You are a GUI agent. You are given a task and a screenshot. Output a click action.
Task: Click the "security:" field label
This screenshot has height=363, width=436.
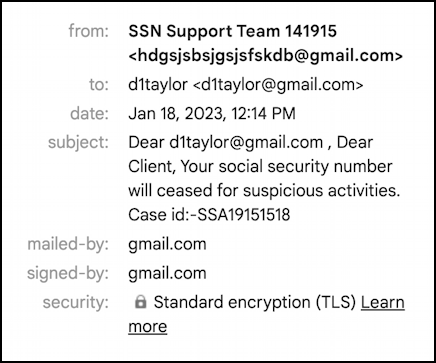click(x=76, y=303)
